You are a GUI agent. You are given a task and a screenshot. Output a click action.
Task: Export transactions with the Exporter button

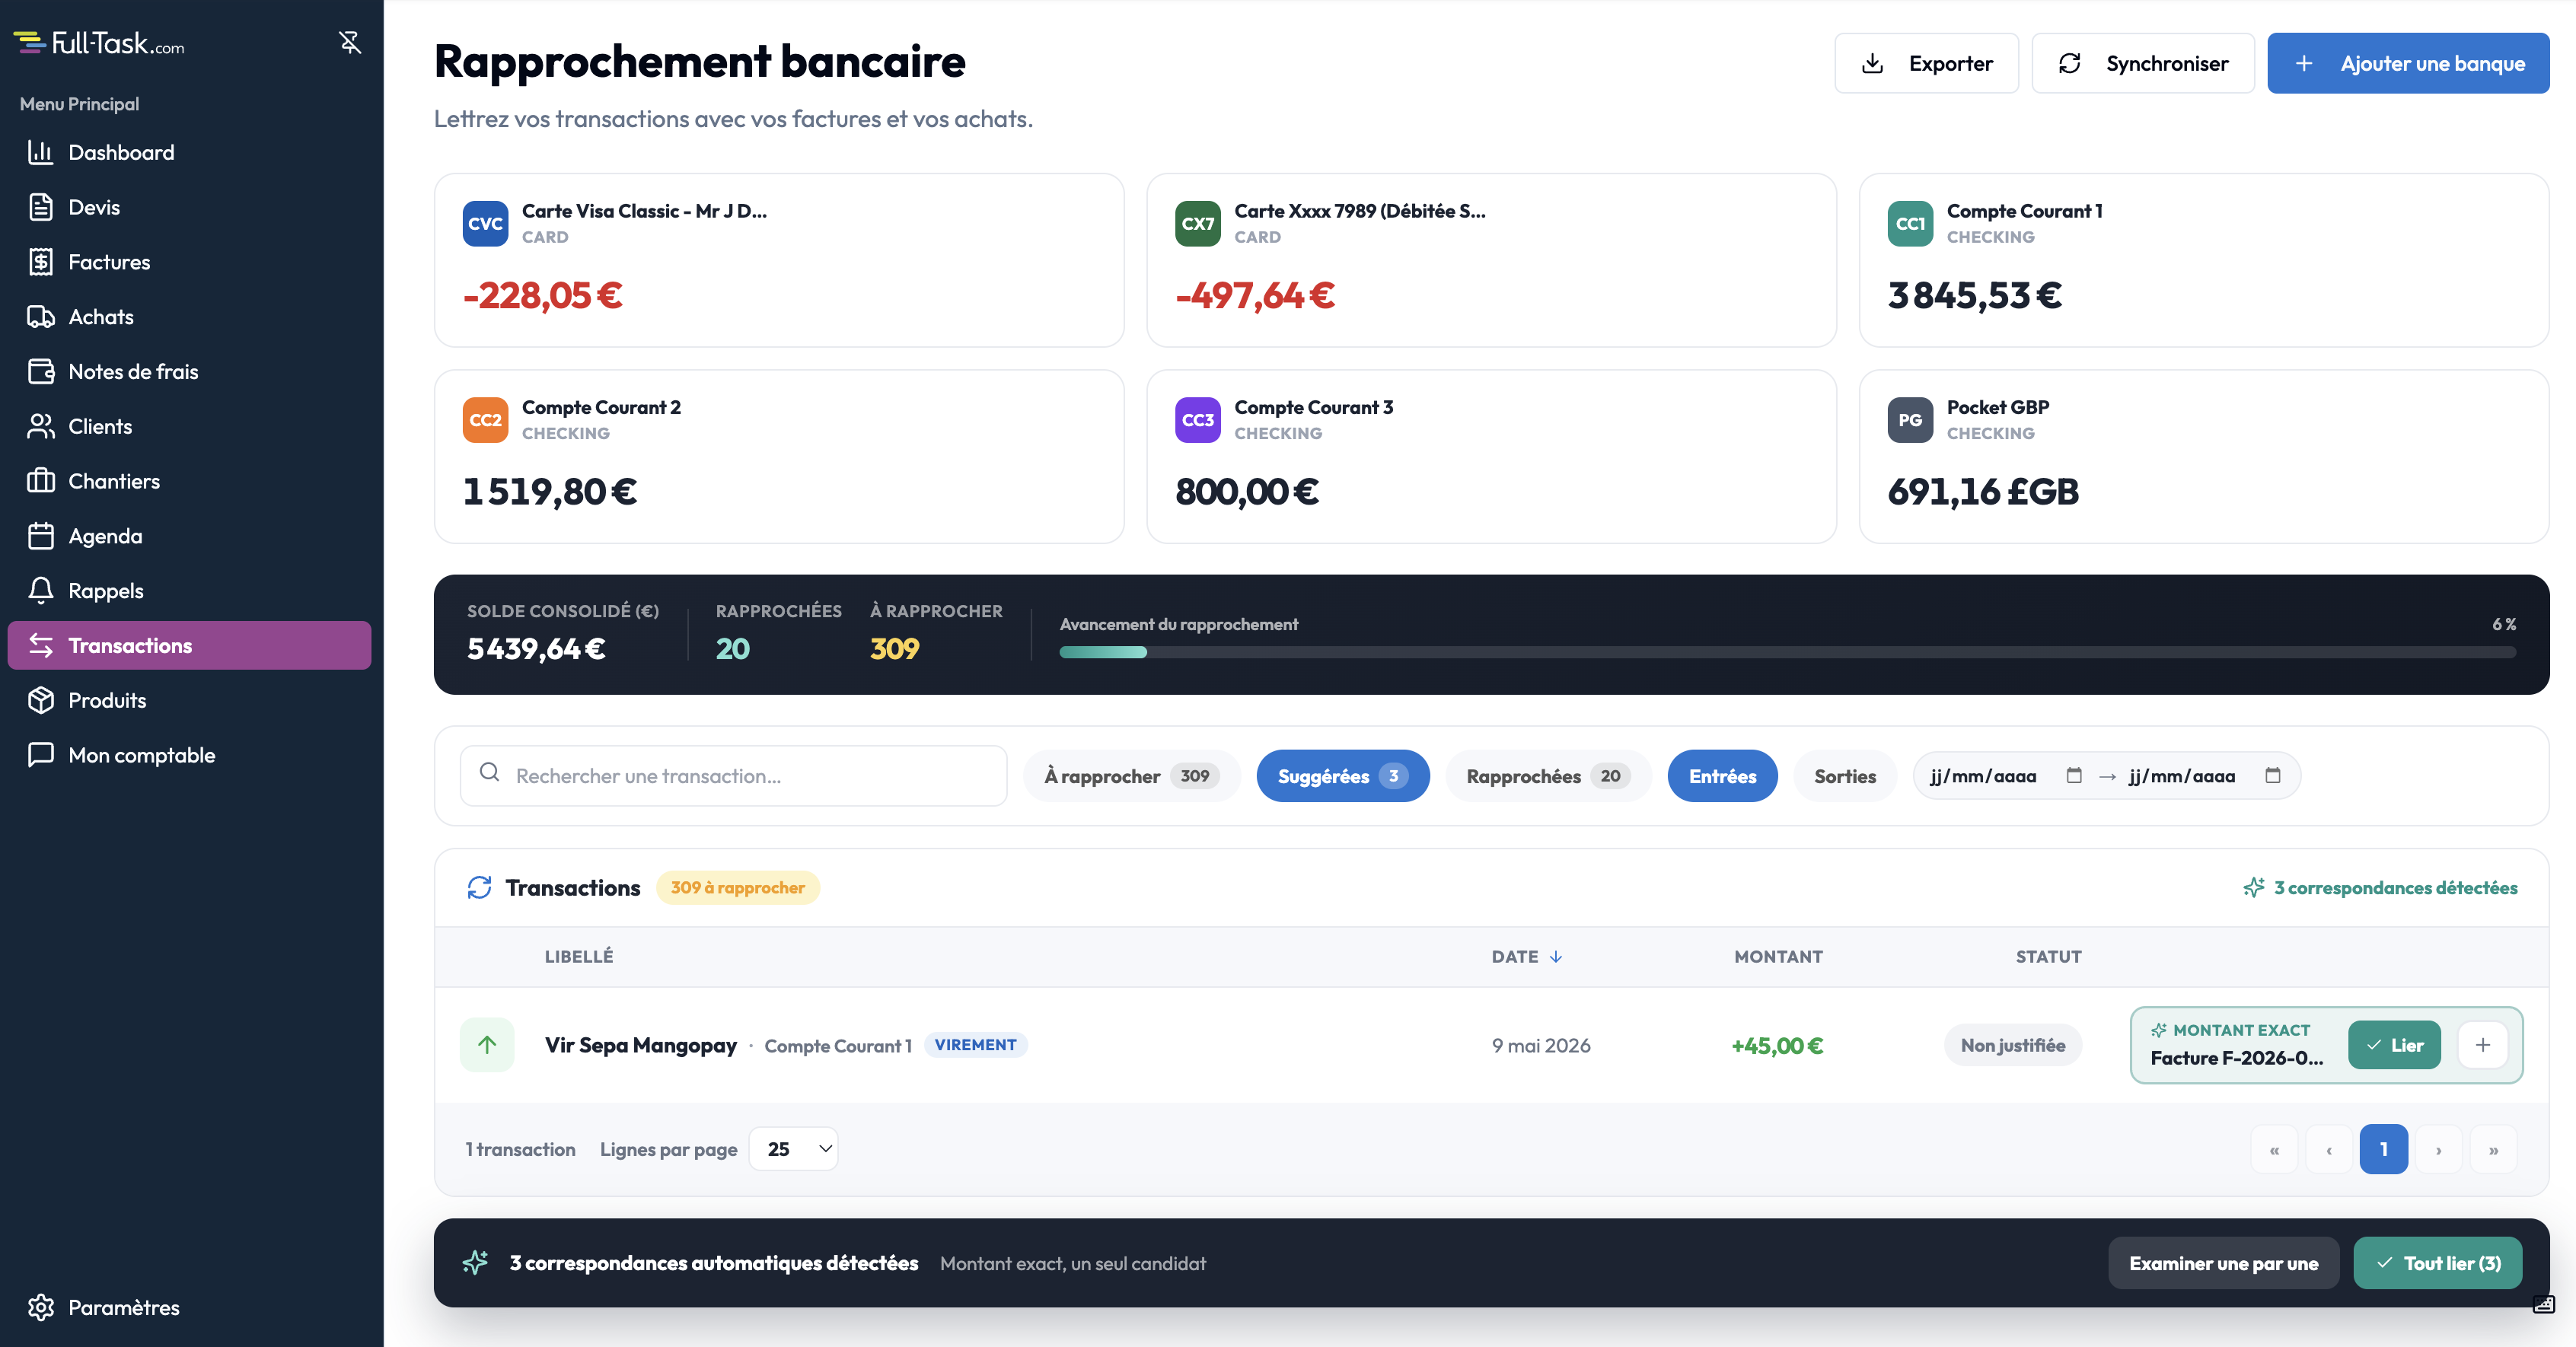[x=1926, y=63]
